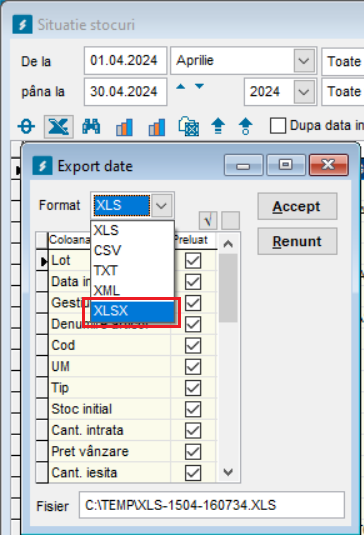Open search with the binoculars icon

click(91, 127)
